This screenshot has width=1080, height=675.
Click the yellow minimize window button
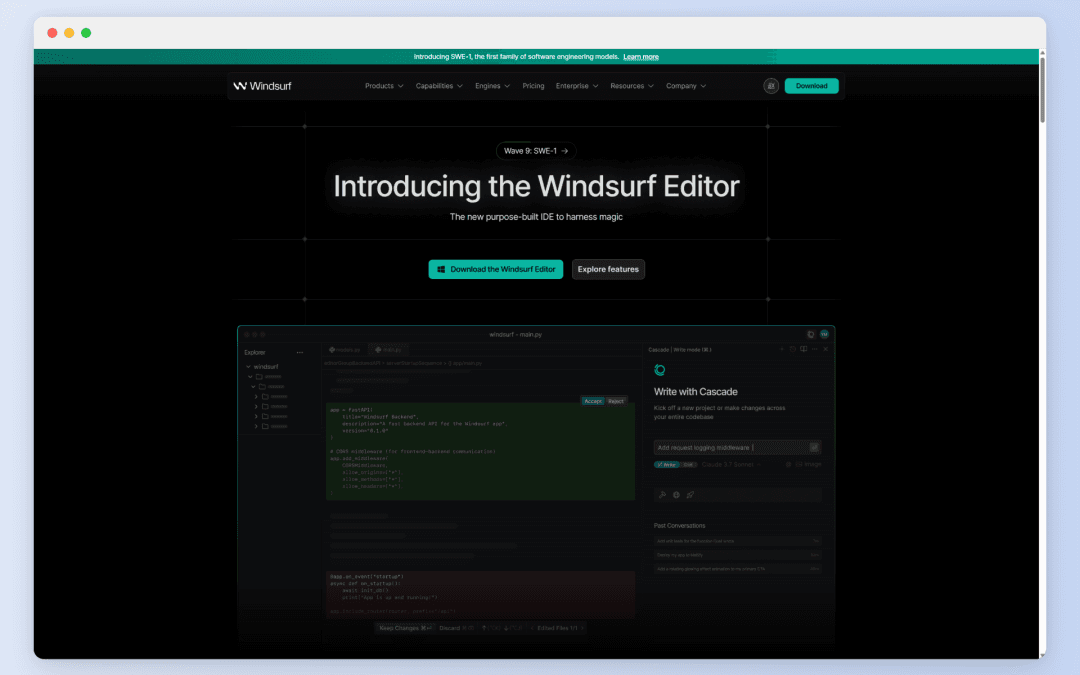coord(69,33)
